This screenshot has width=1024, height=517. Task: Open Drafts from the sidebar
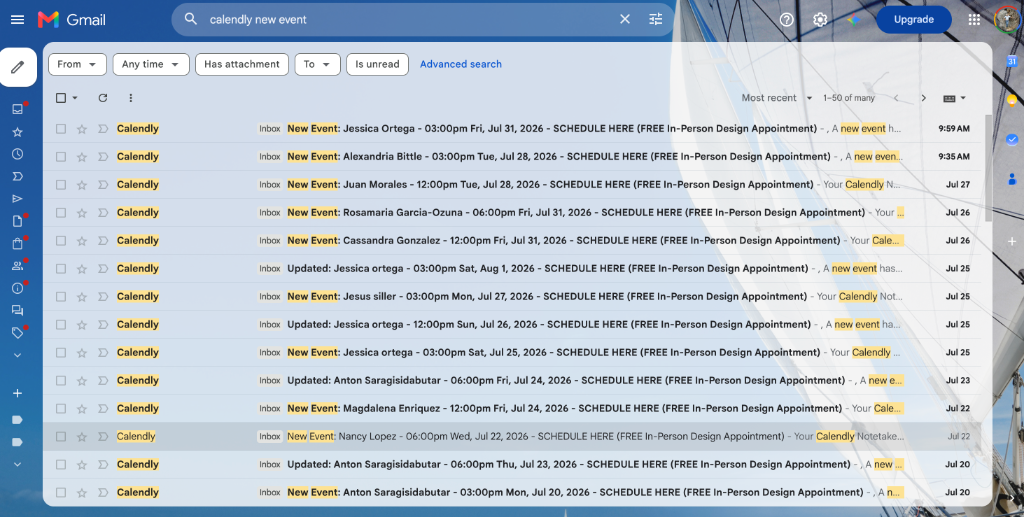[18, 221]
